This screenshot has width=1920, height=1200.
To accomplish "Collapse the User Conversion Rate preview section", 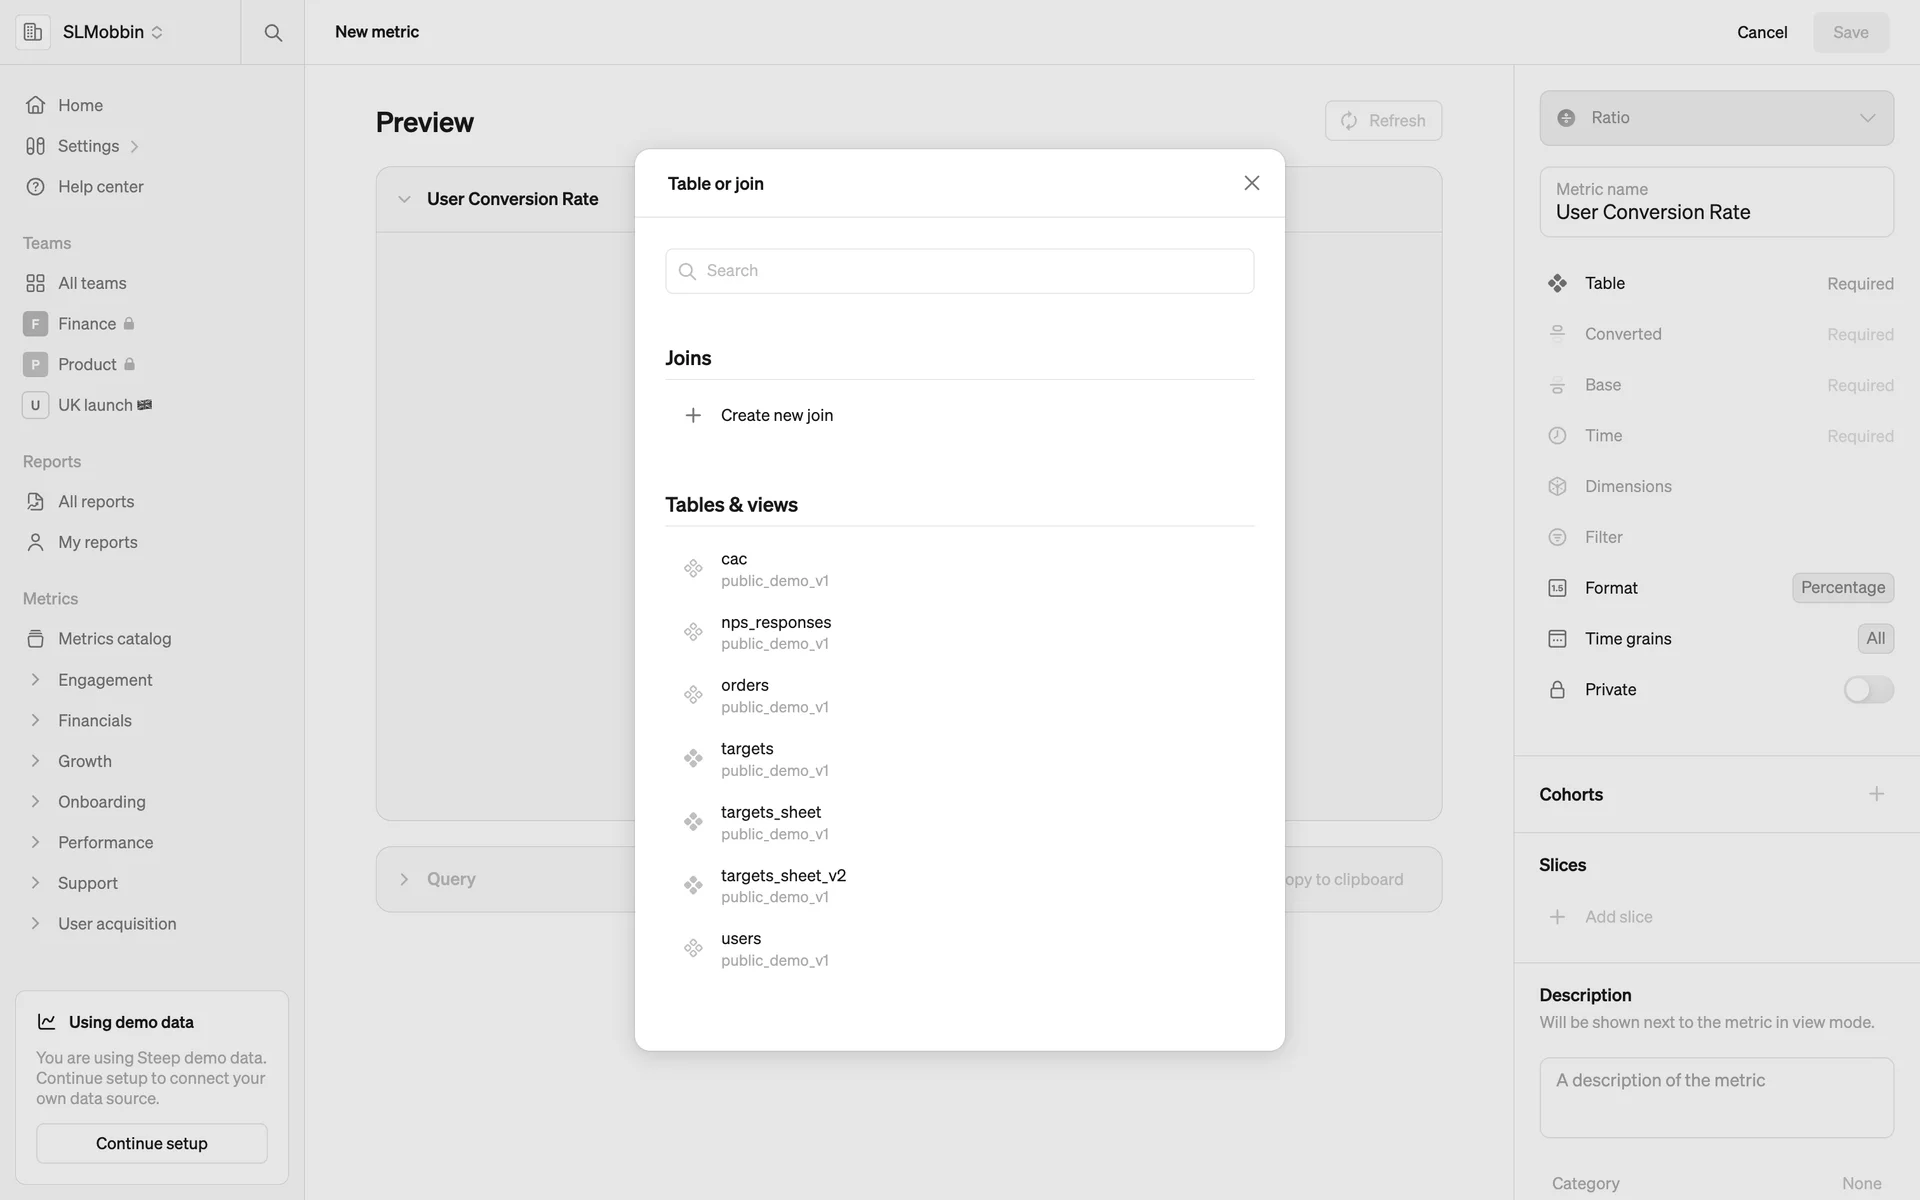I will coord(404,199).
